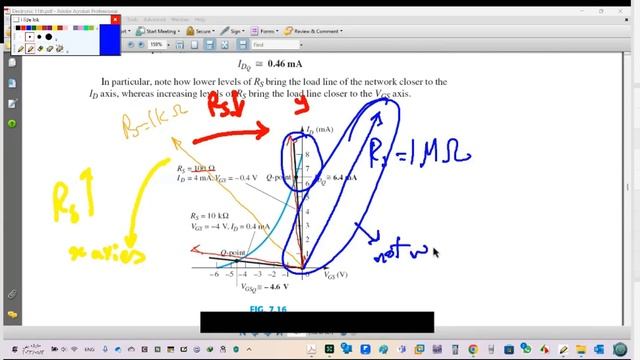Open the Attachments paperclip panel
This screenshot has height=360, width=640.
click(12, 294)
